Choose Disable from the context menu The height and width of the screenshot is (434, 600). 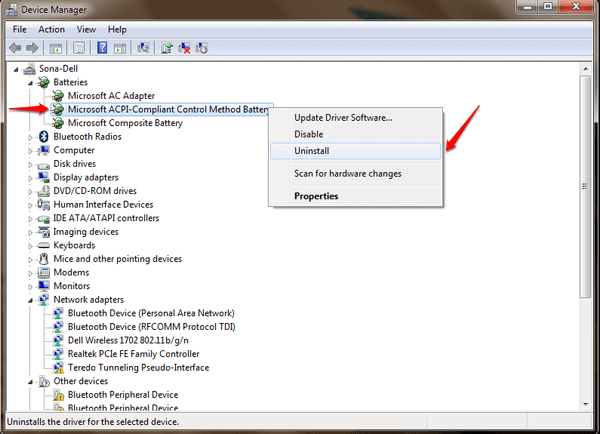[x=309, y=134]
